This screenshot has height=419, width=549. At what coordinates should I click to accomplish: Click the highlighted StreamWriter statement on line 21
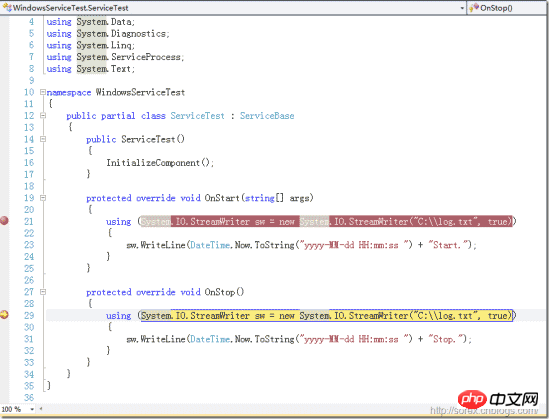[326, 221]
